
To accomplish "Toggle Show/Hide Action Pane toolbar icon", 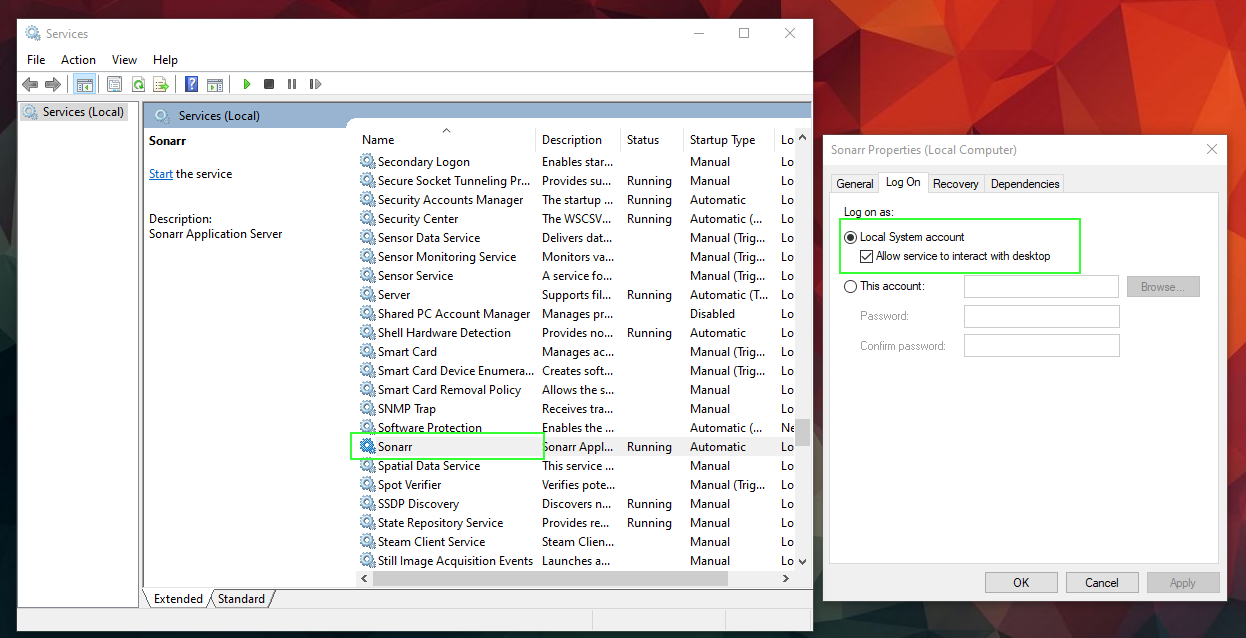I will tap(214, 85).
